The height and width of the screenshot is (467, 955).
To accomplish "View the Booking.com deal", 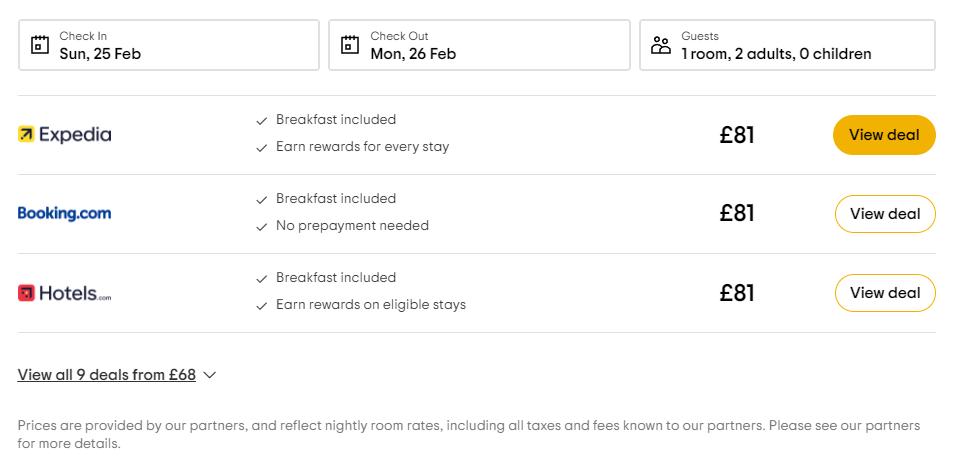I will [884, 214].
